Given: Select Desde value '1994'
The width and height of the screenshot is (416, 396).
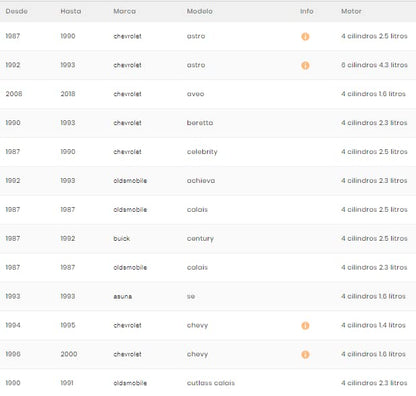Looking at the screenshot, I should click(13, 325).
